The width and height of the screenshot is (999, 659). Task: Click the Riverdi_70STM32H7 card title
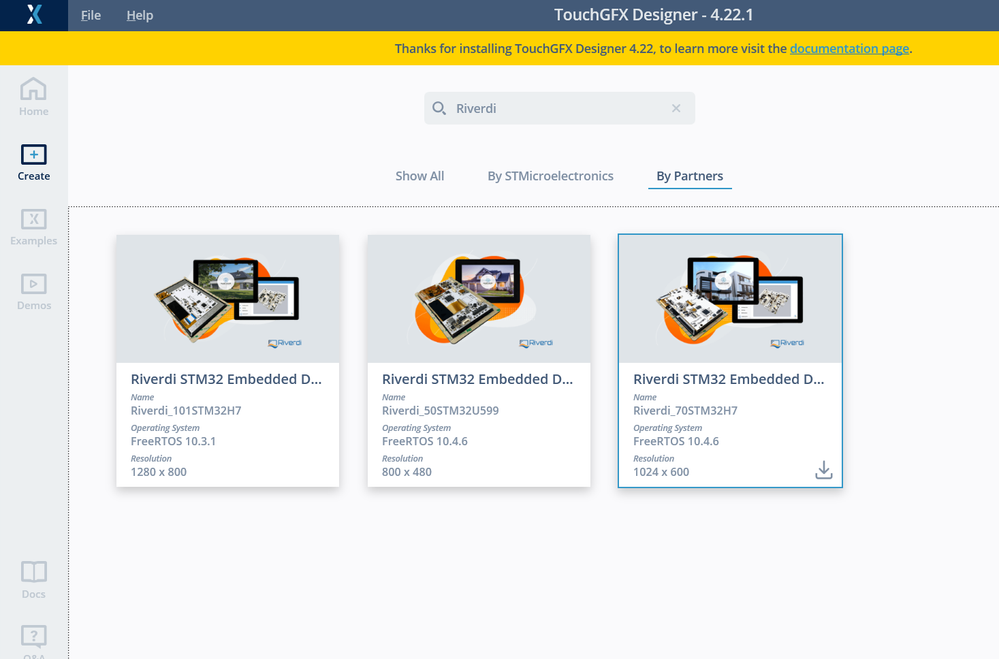728,379
